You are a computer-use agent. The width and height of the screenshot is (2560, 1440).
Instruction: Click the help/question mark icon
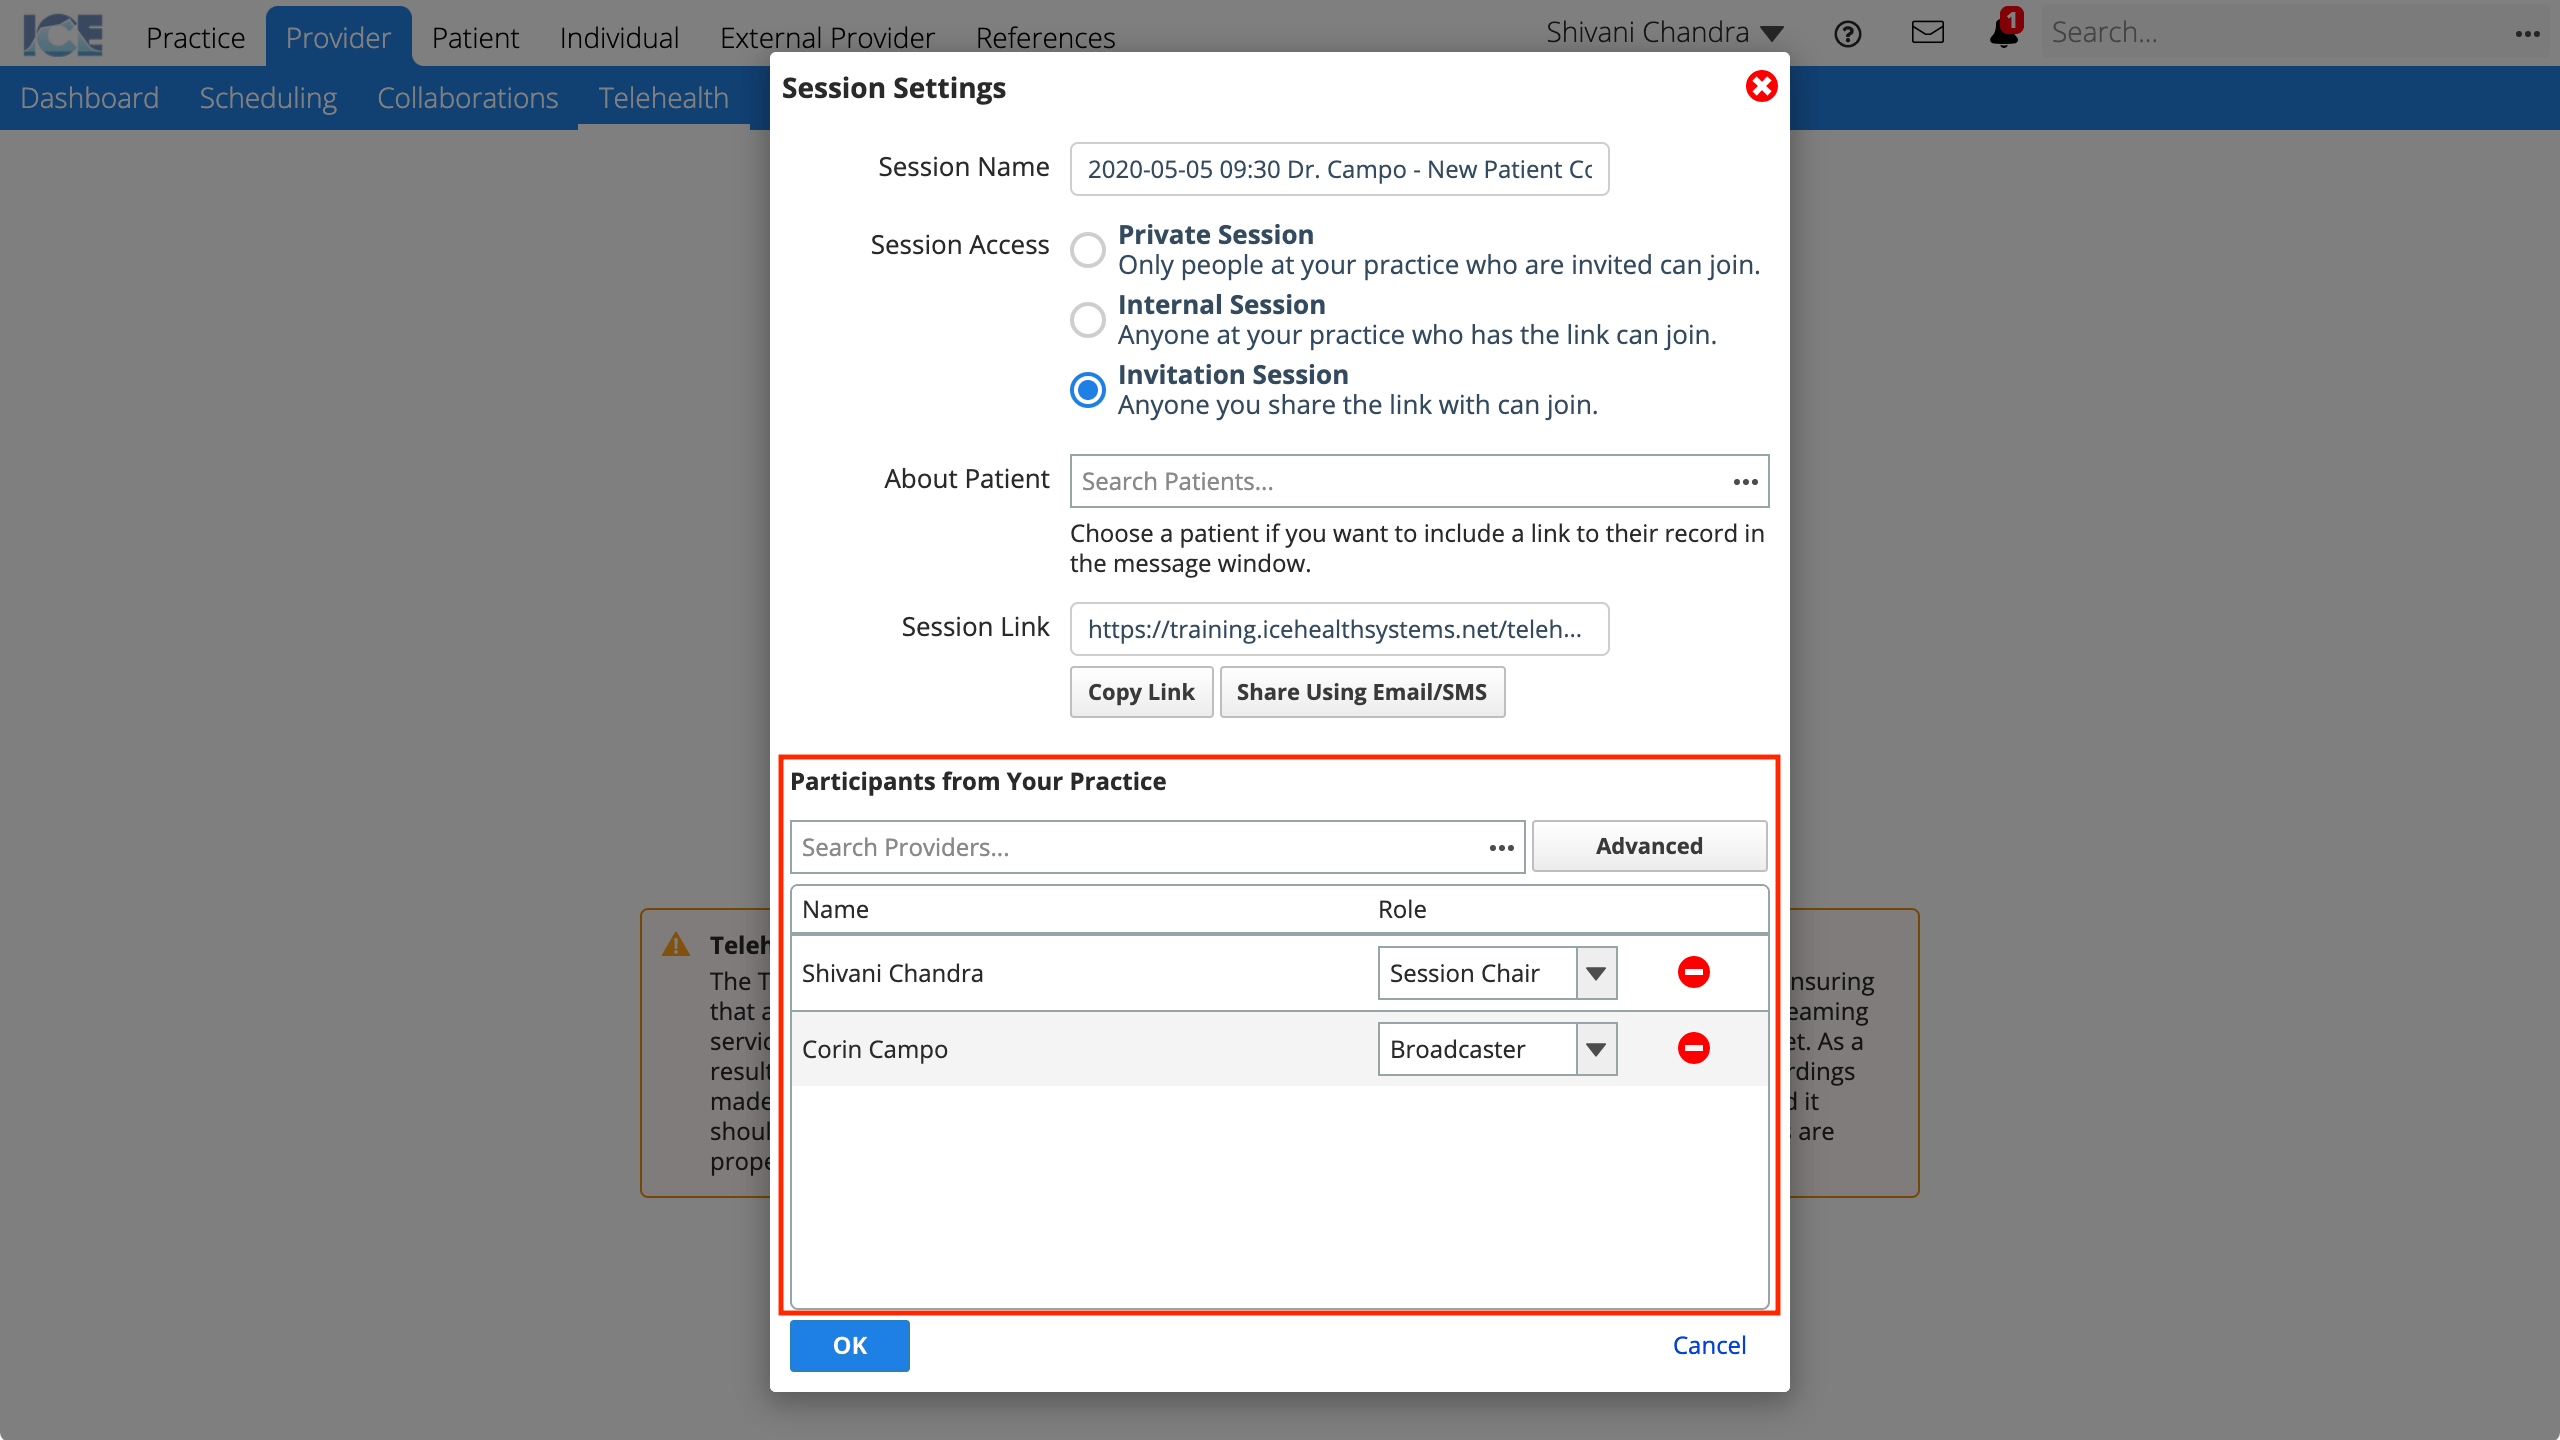pos(1848,33)
